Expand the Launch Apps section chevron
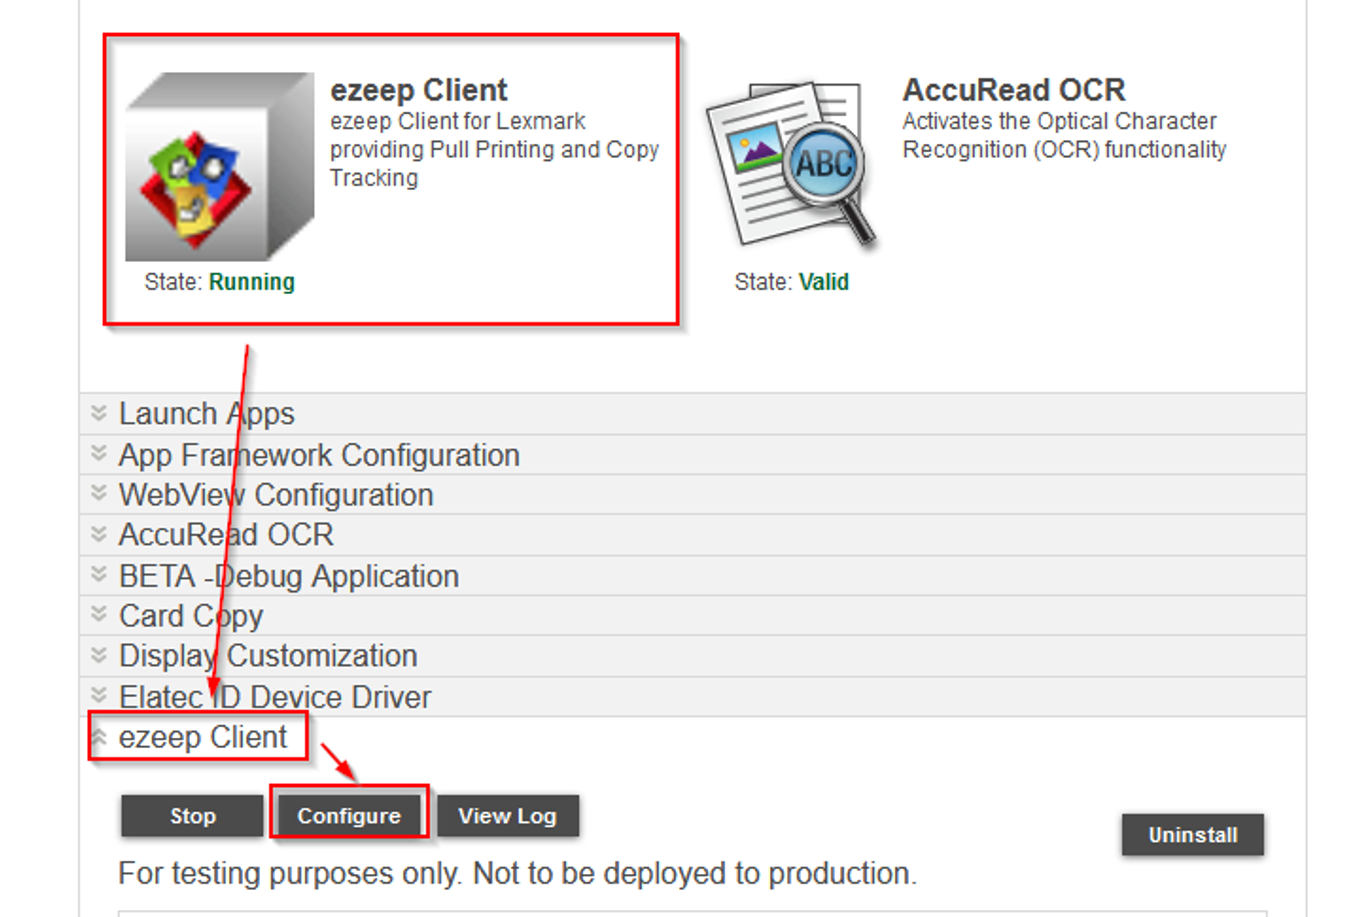The height and width of the screenshot is (917, 1360). pos(98,413)
